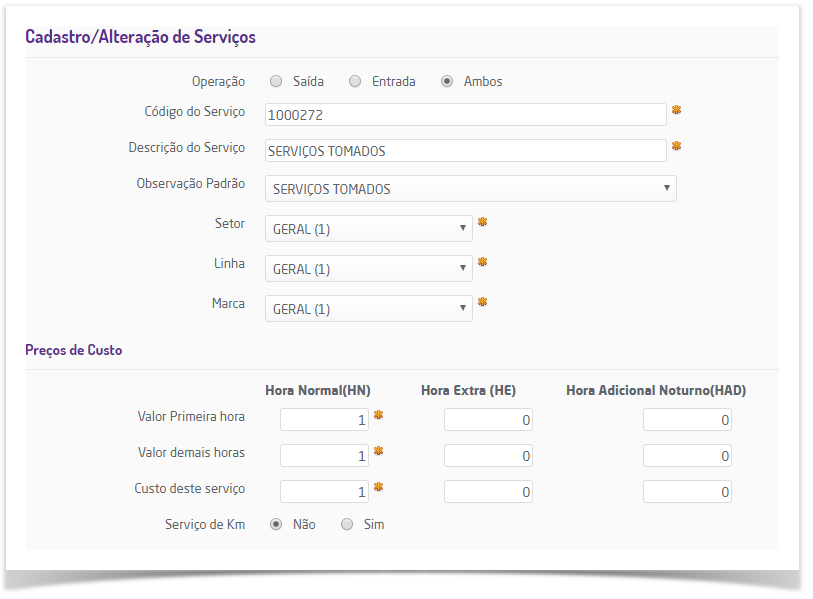Screen dimensions: 813x599
Task: Click the Código do Serviço input field
Action: (x=465, y=115)
